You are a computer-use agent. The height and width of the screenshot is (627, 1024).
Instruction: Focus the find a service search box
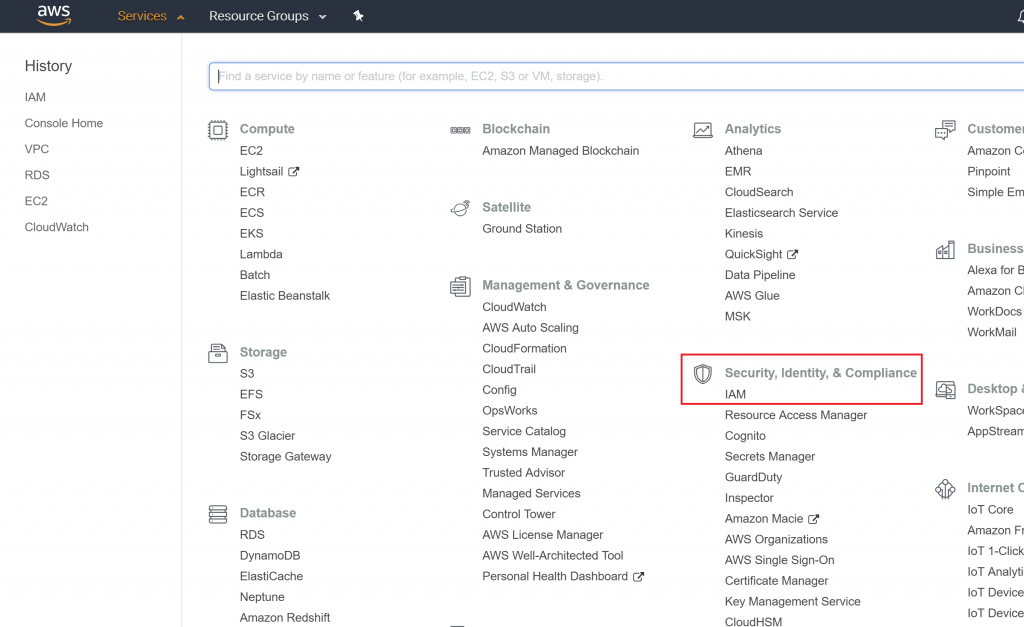pos(616,76)
